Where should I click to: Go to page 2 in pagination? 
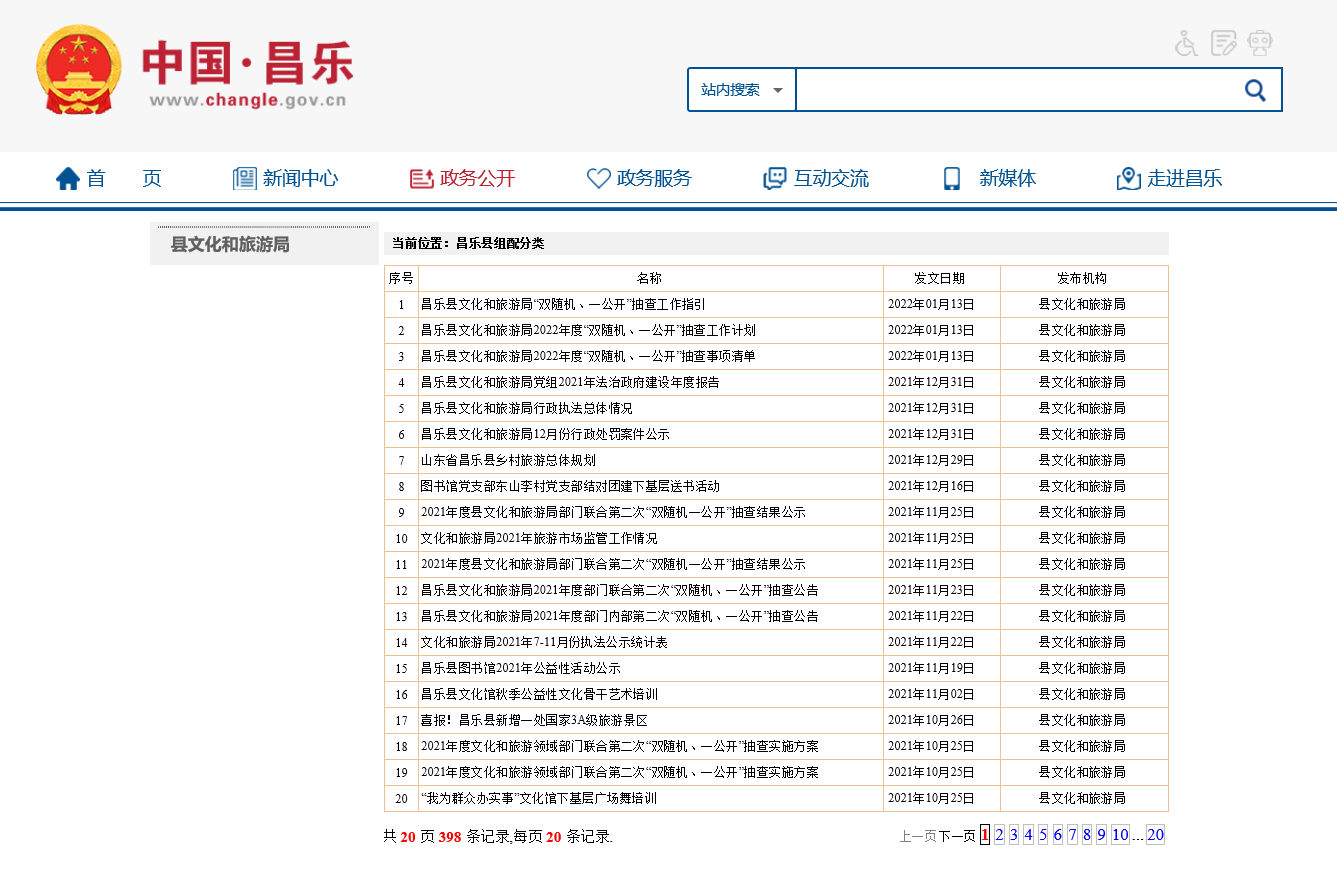[999, 835]
